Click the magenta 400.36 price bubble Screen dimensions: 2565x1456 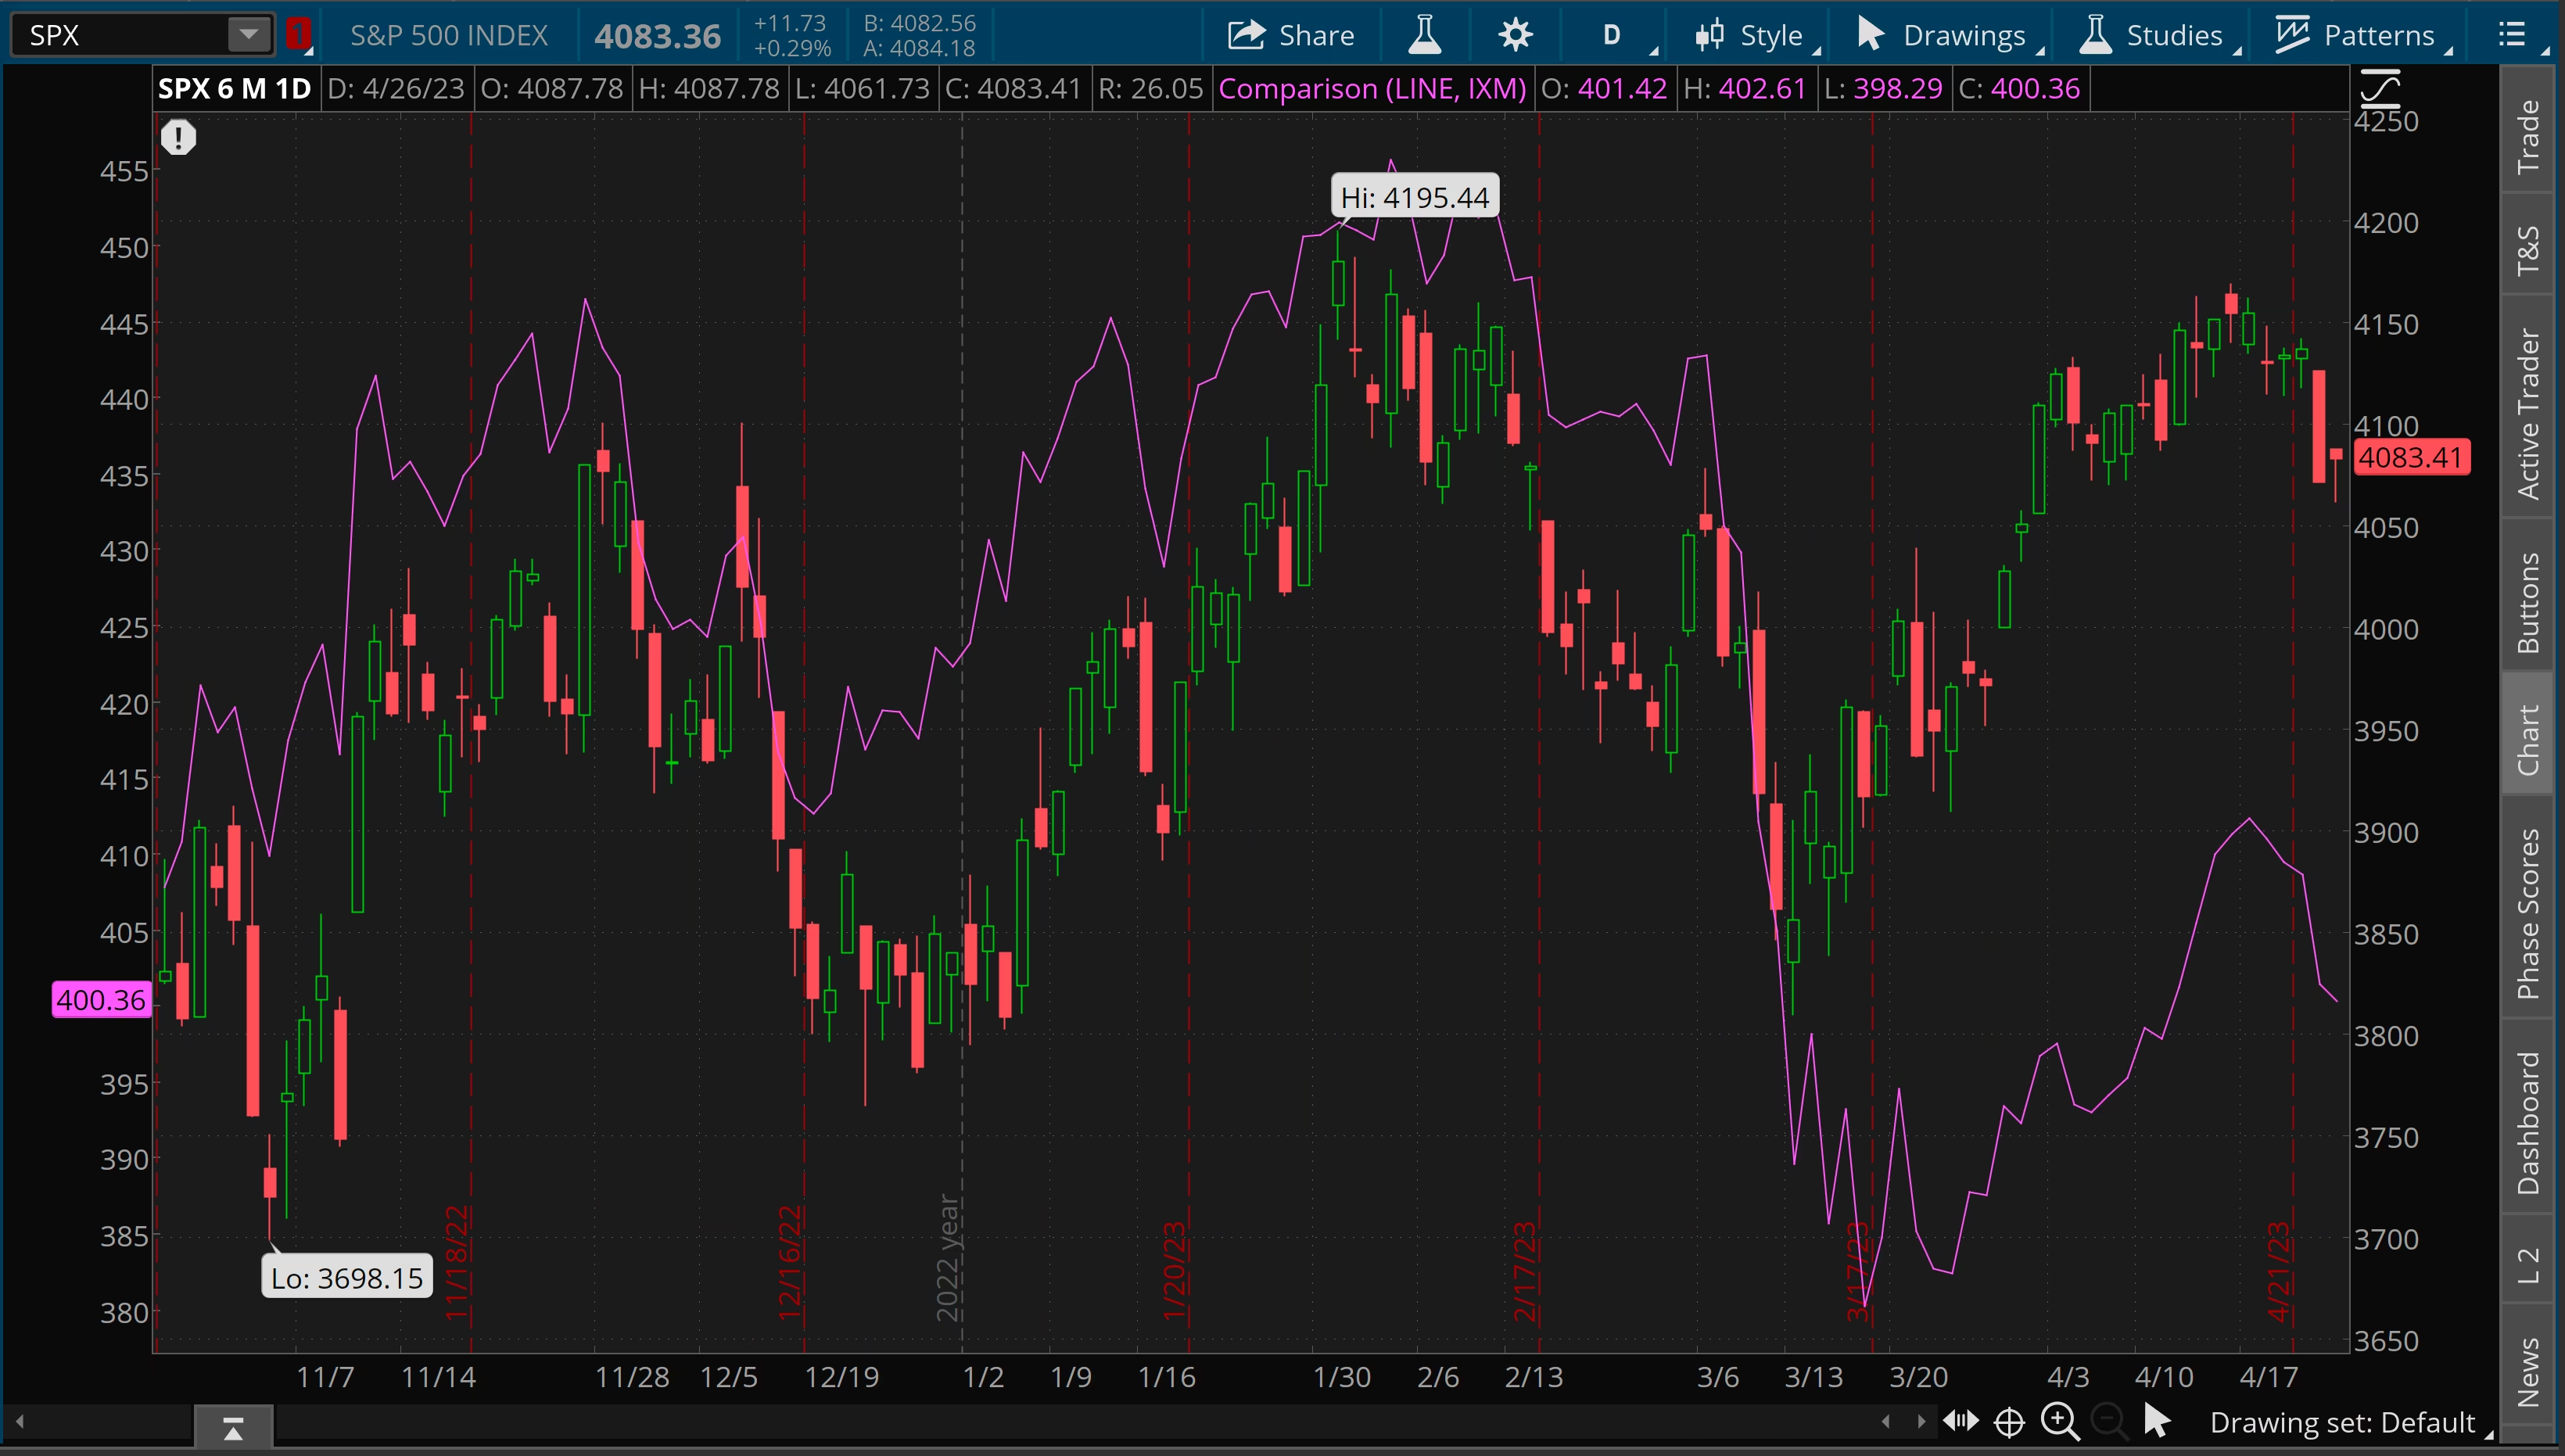(101, 1000)
